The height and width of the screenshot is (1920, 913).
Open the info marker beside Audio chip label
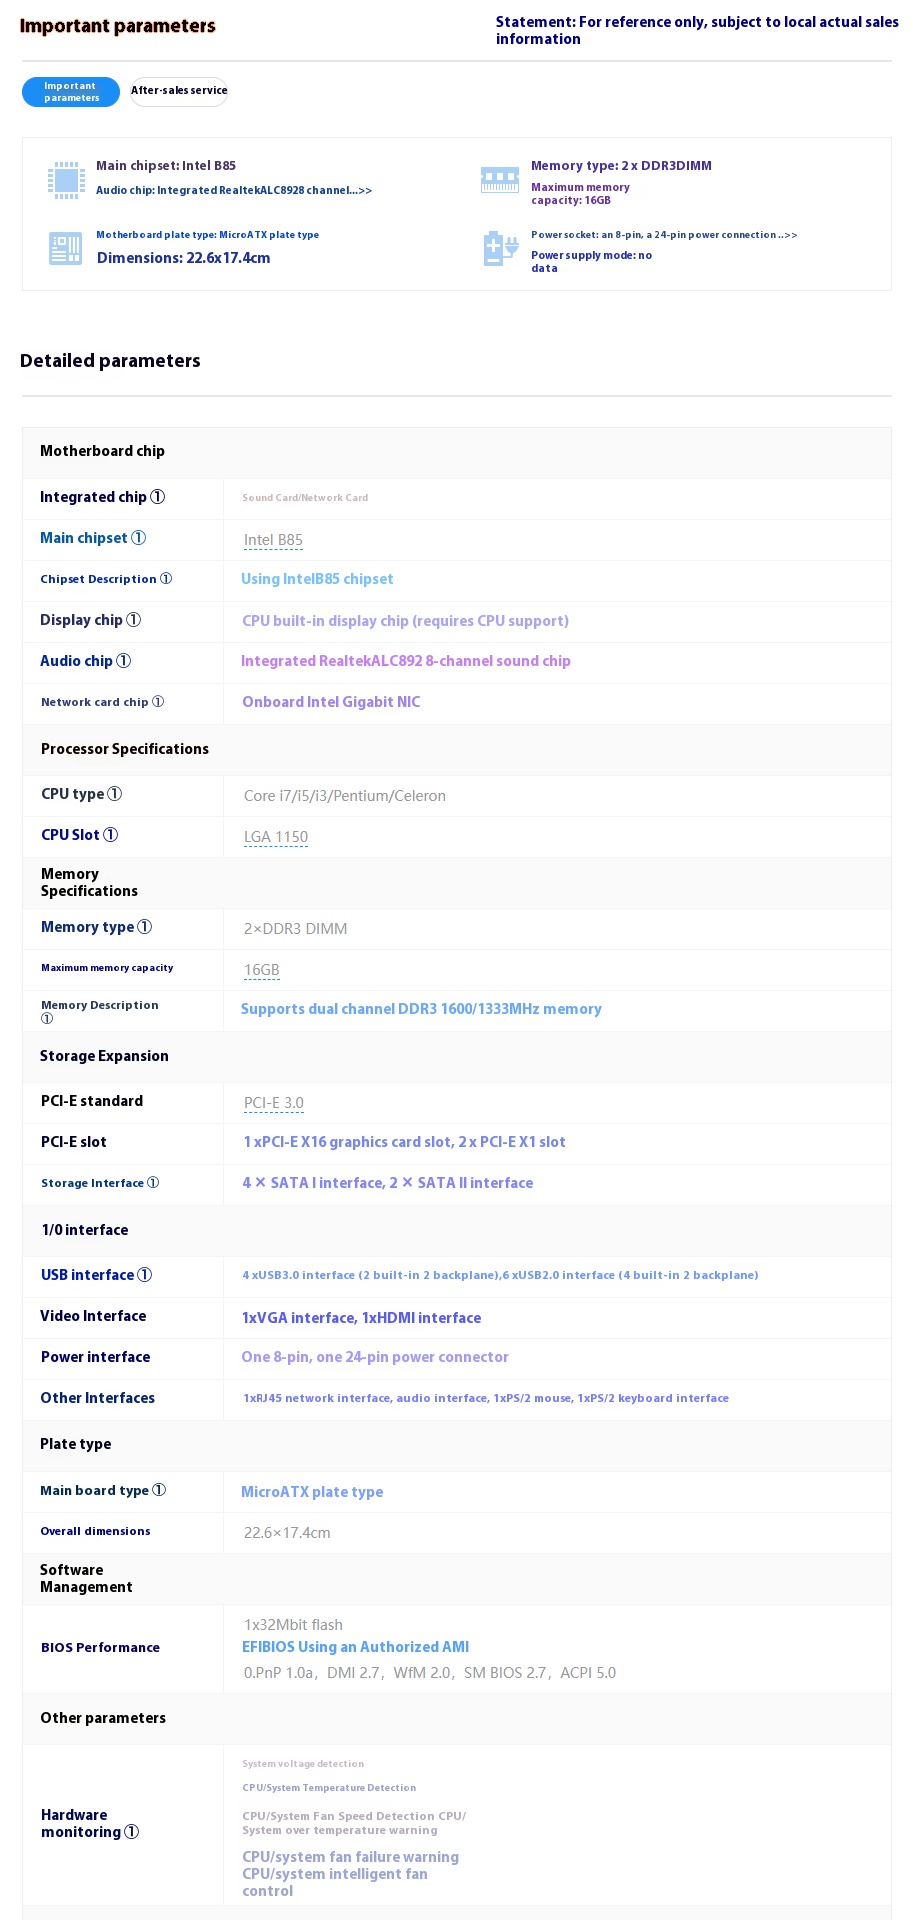coord(123,661)
